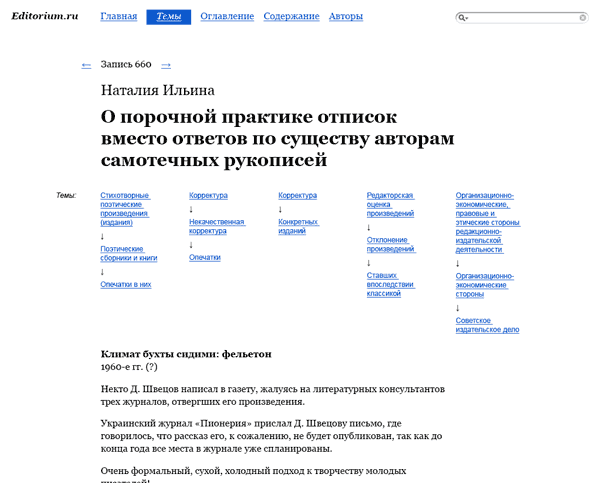Clear the search field with the round button
The image size is (600, 483).
coord(582,18)
